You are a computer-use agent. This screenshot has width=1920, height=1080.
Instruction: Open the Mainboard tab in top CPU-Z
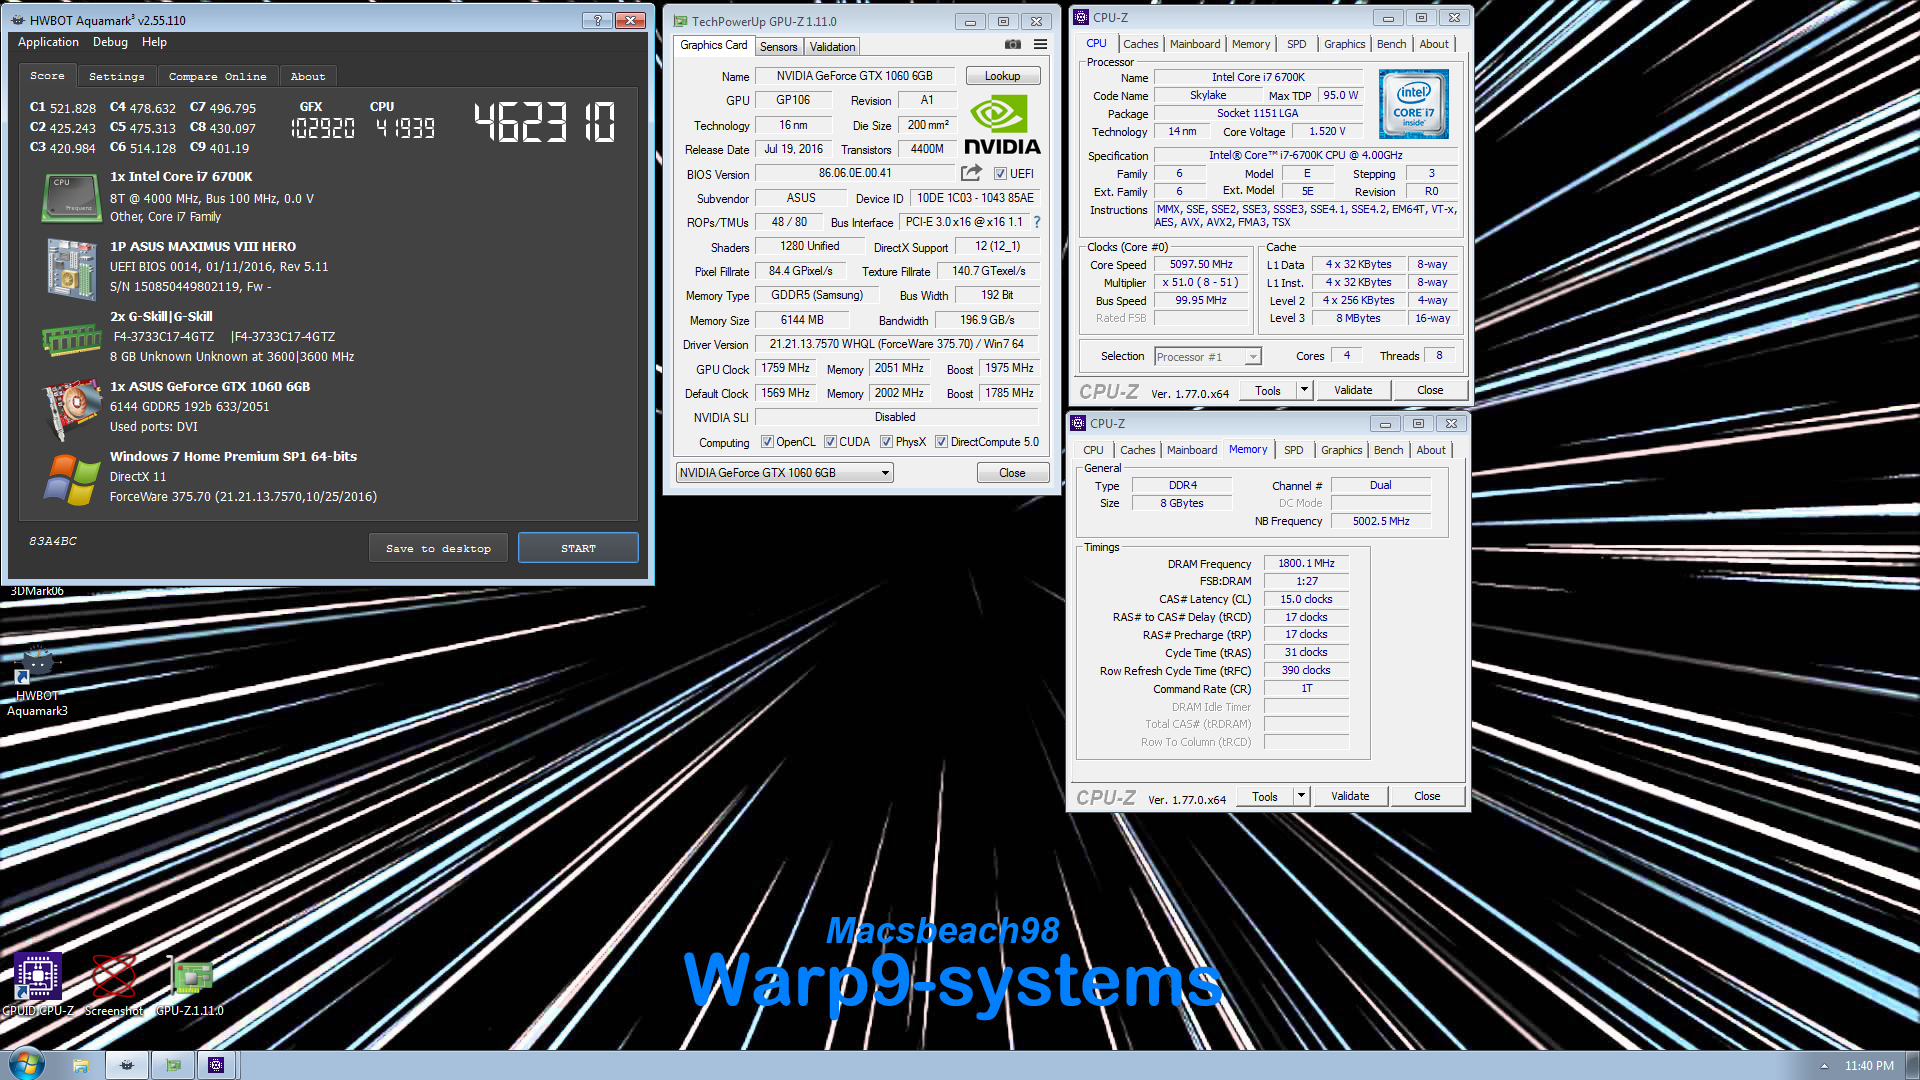(1195, 44)
